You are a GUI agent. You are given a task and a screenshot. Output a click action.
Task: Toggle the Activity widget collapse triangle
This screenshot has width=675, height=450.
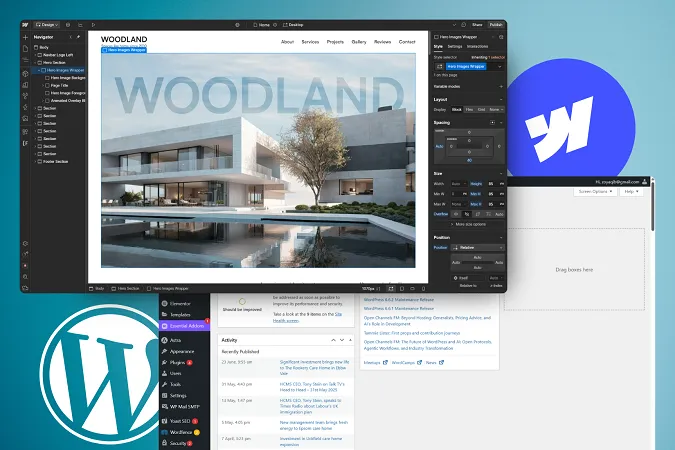[x=350, y=340]
